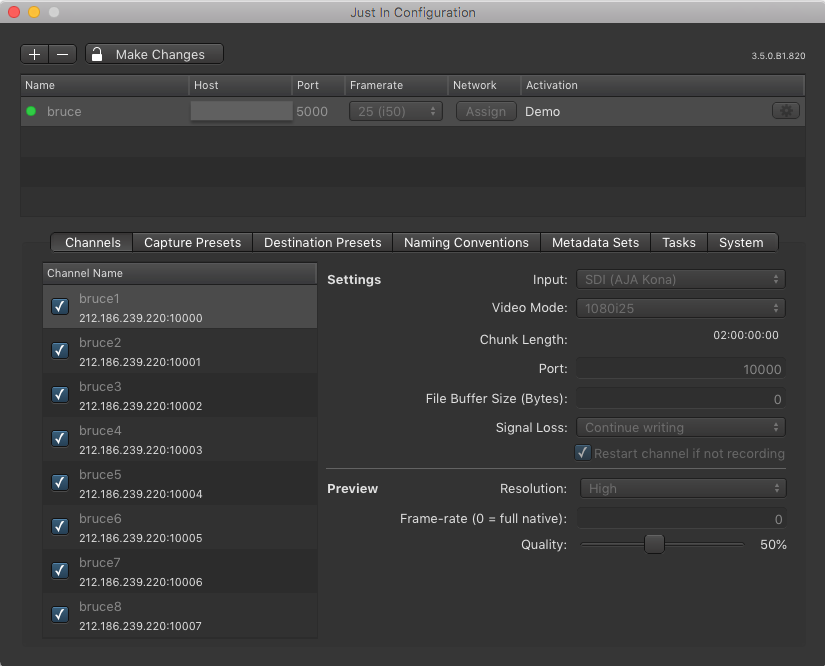
Task: Click the Quality slider handle
Action: 654,544
